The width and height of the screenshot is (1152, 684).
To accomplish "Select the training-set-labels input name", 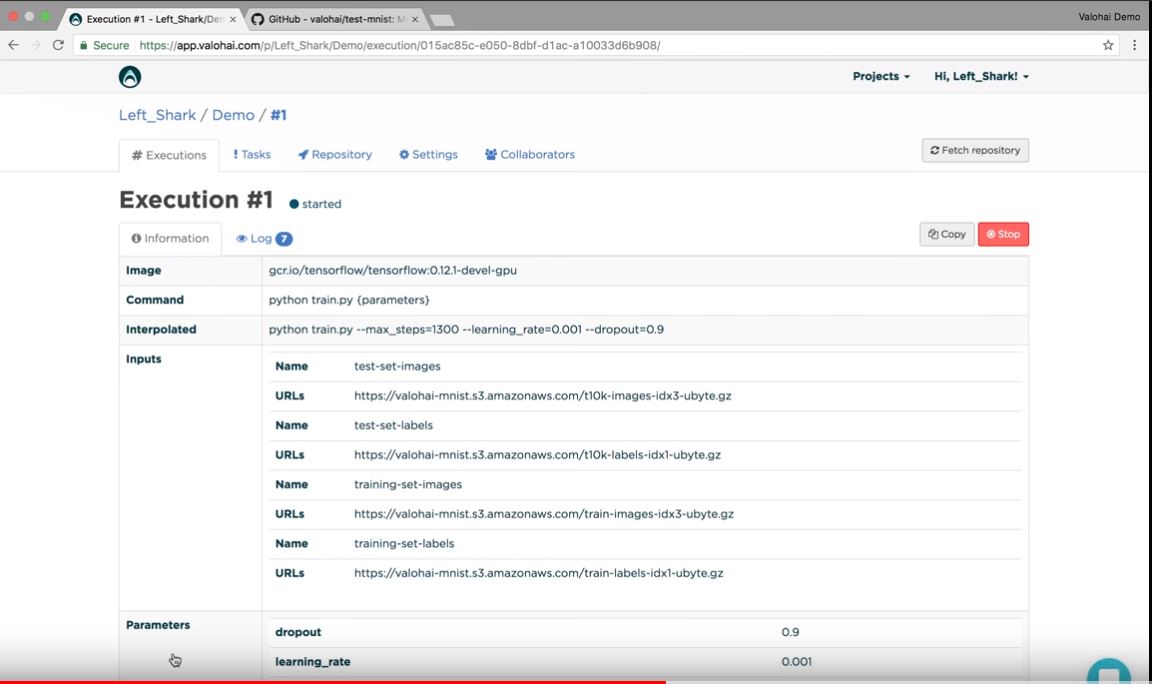I will 404,544.
